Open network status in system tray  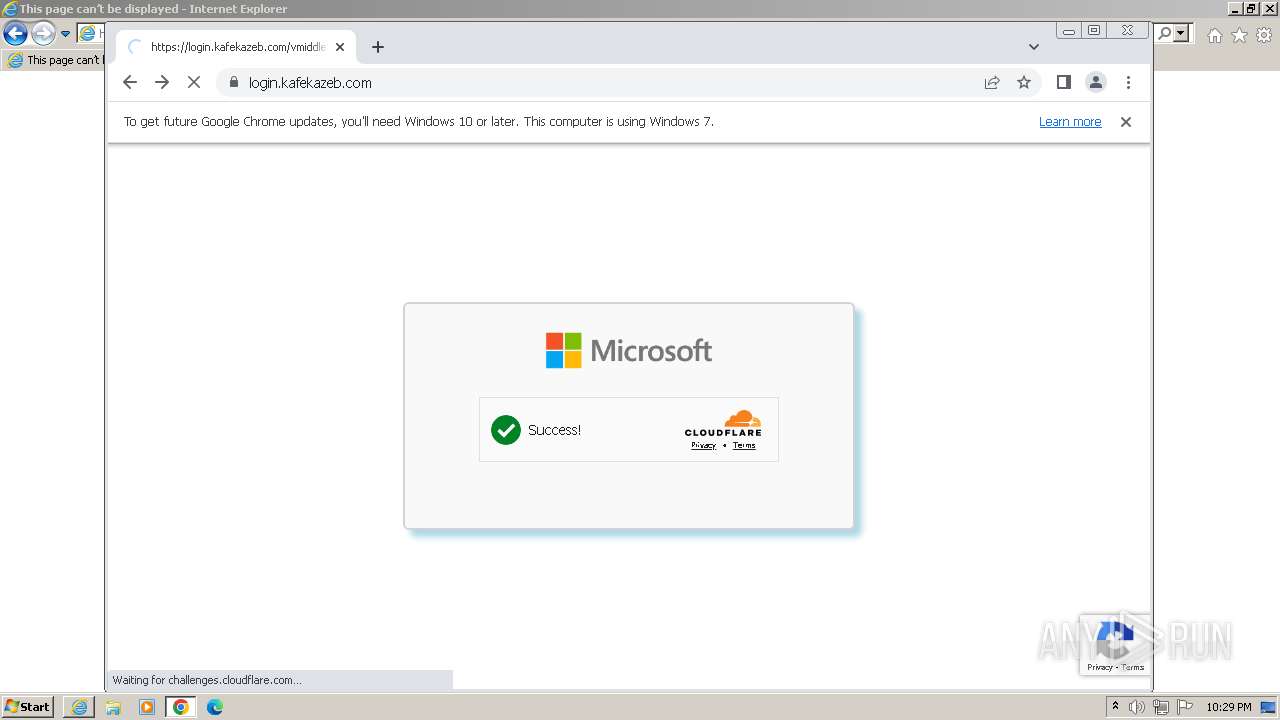coord(1161,707)
